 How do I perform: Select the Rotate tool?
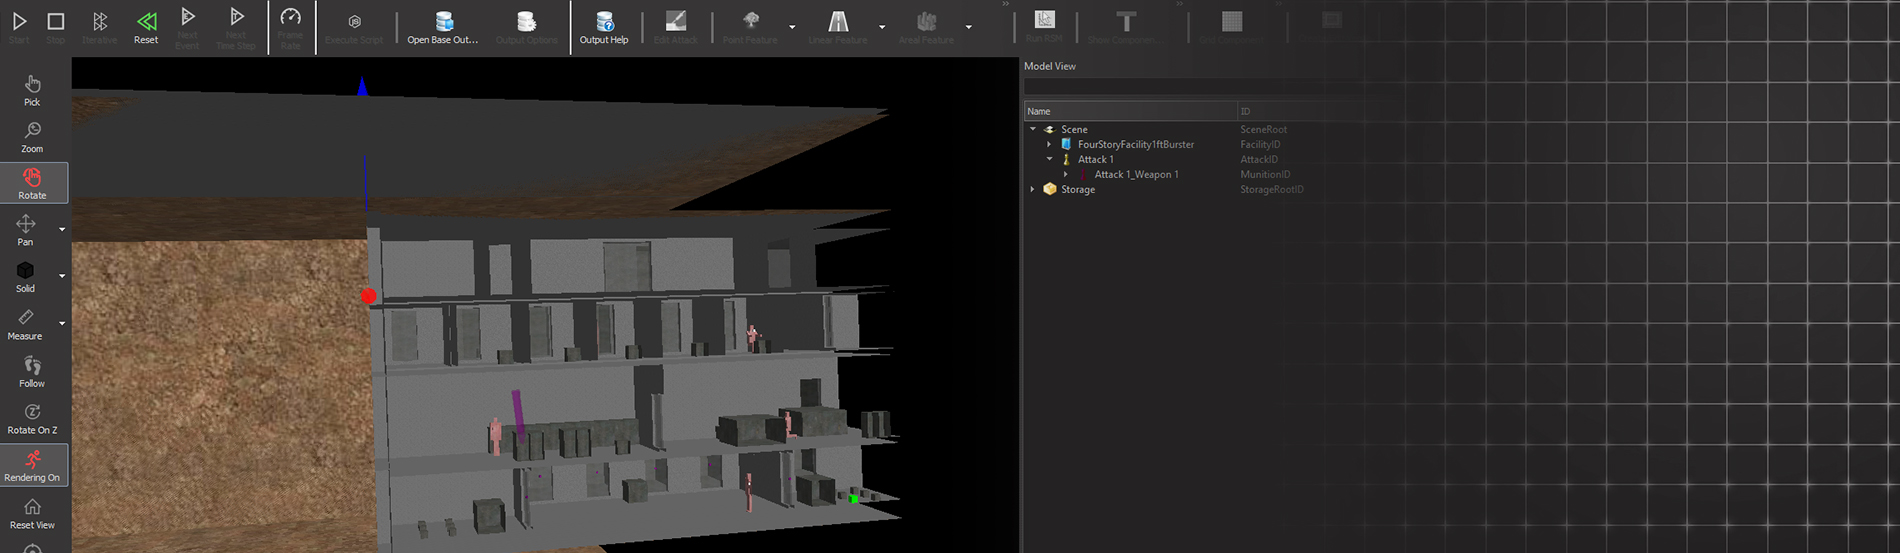(32, 183)
